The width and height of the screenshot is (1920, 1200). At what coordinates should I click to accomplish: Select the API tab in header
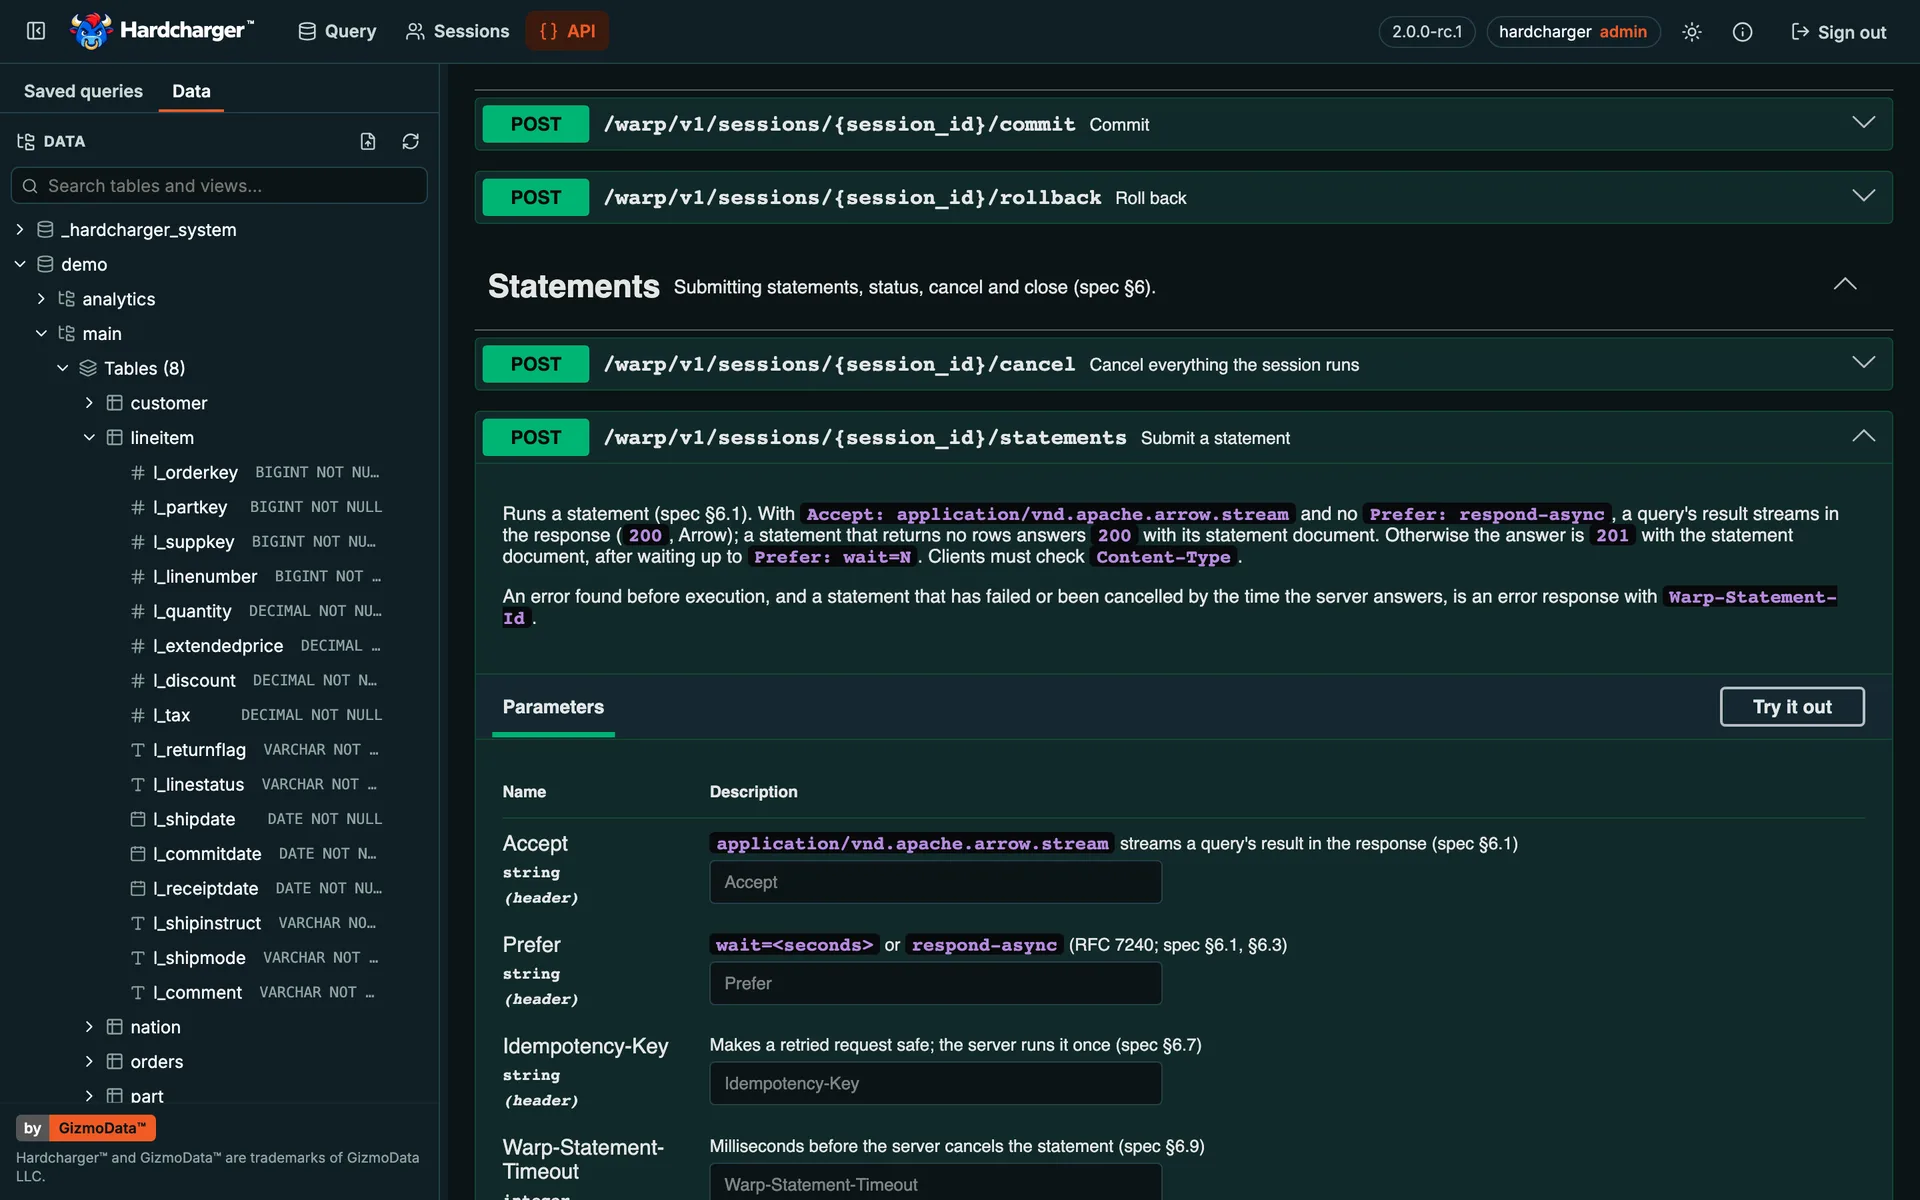pyautogui.click(x=567, y=31)
